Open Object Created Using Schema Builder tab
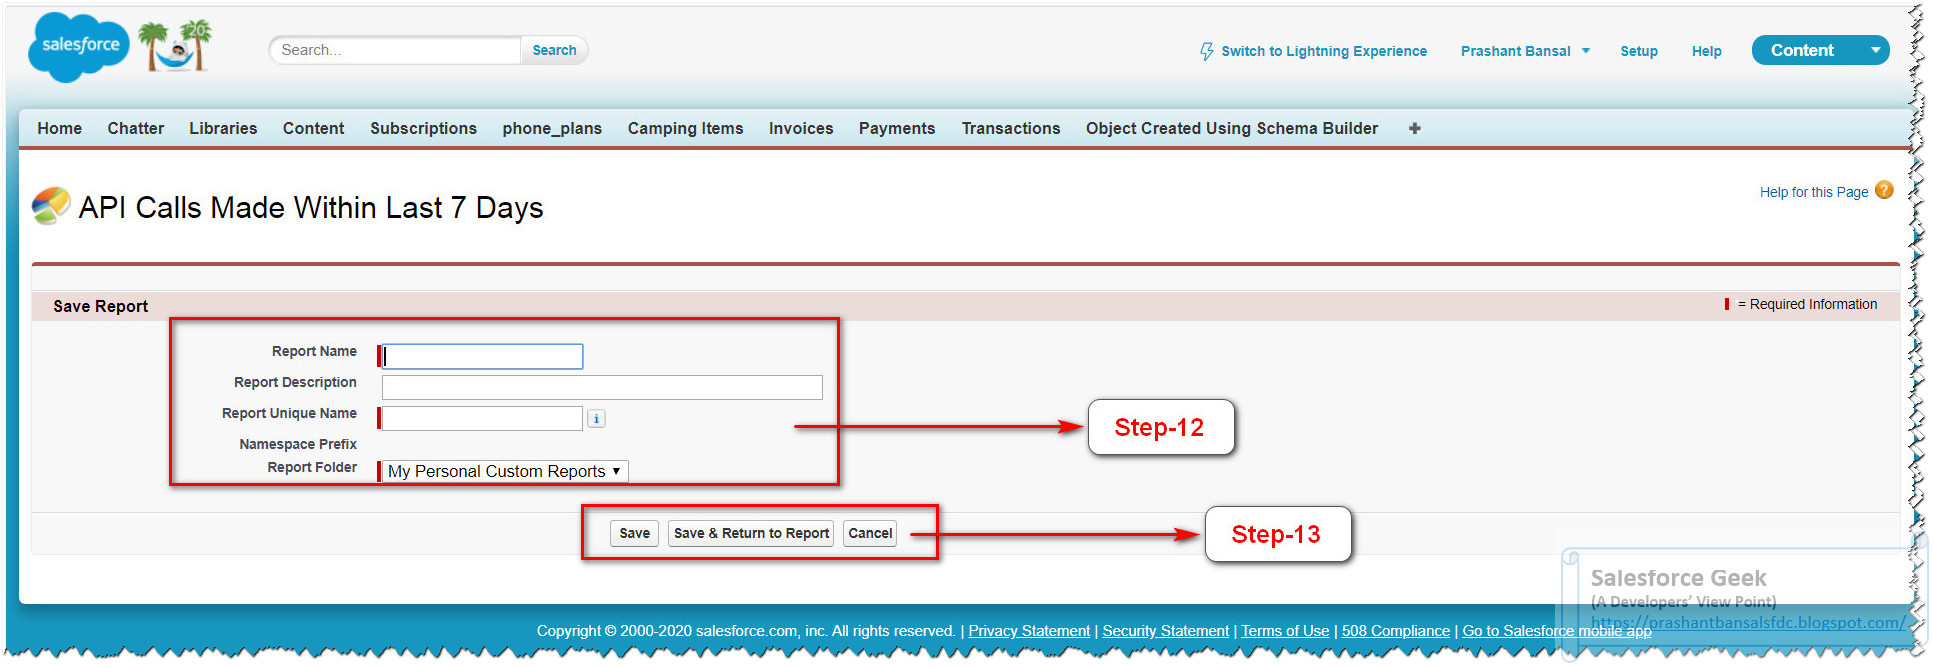1934x667 pixels. [1232, 128]
